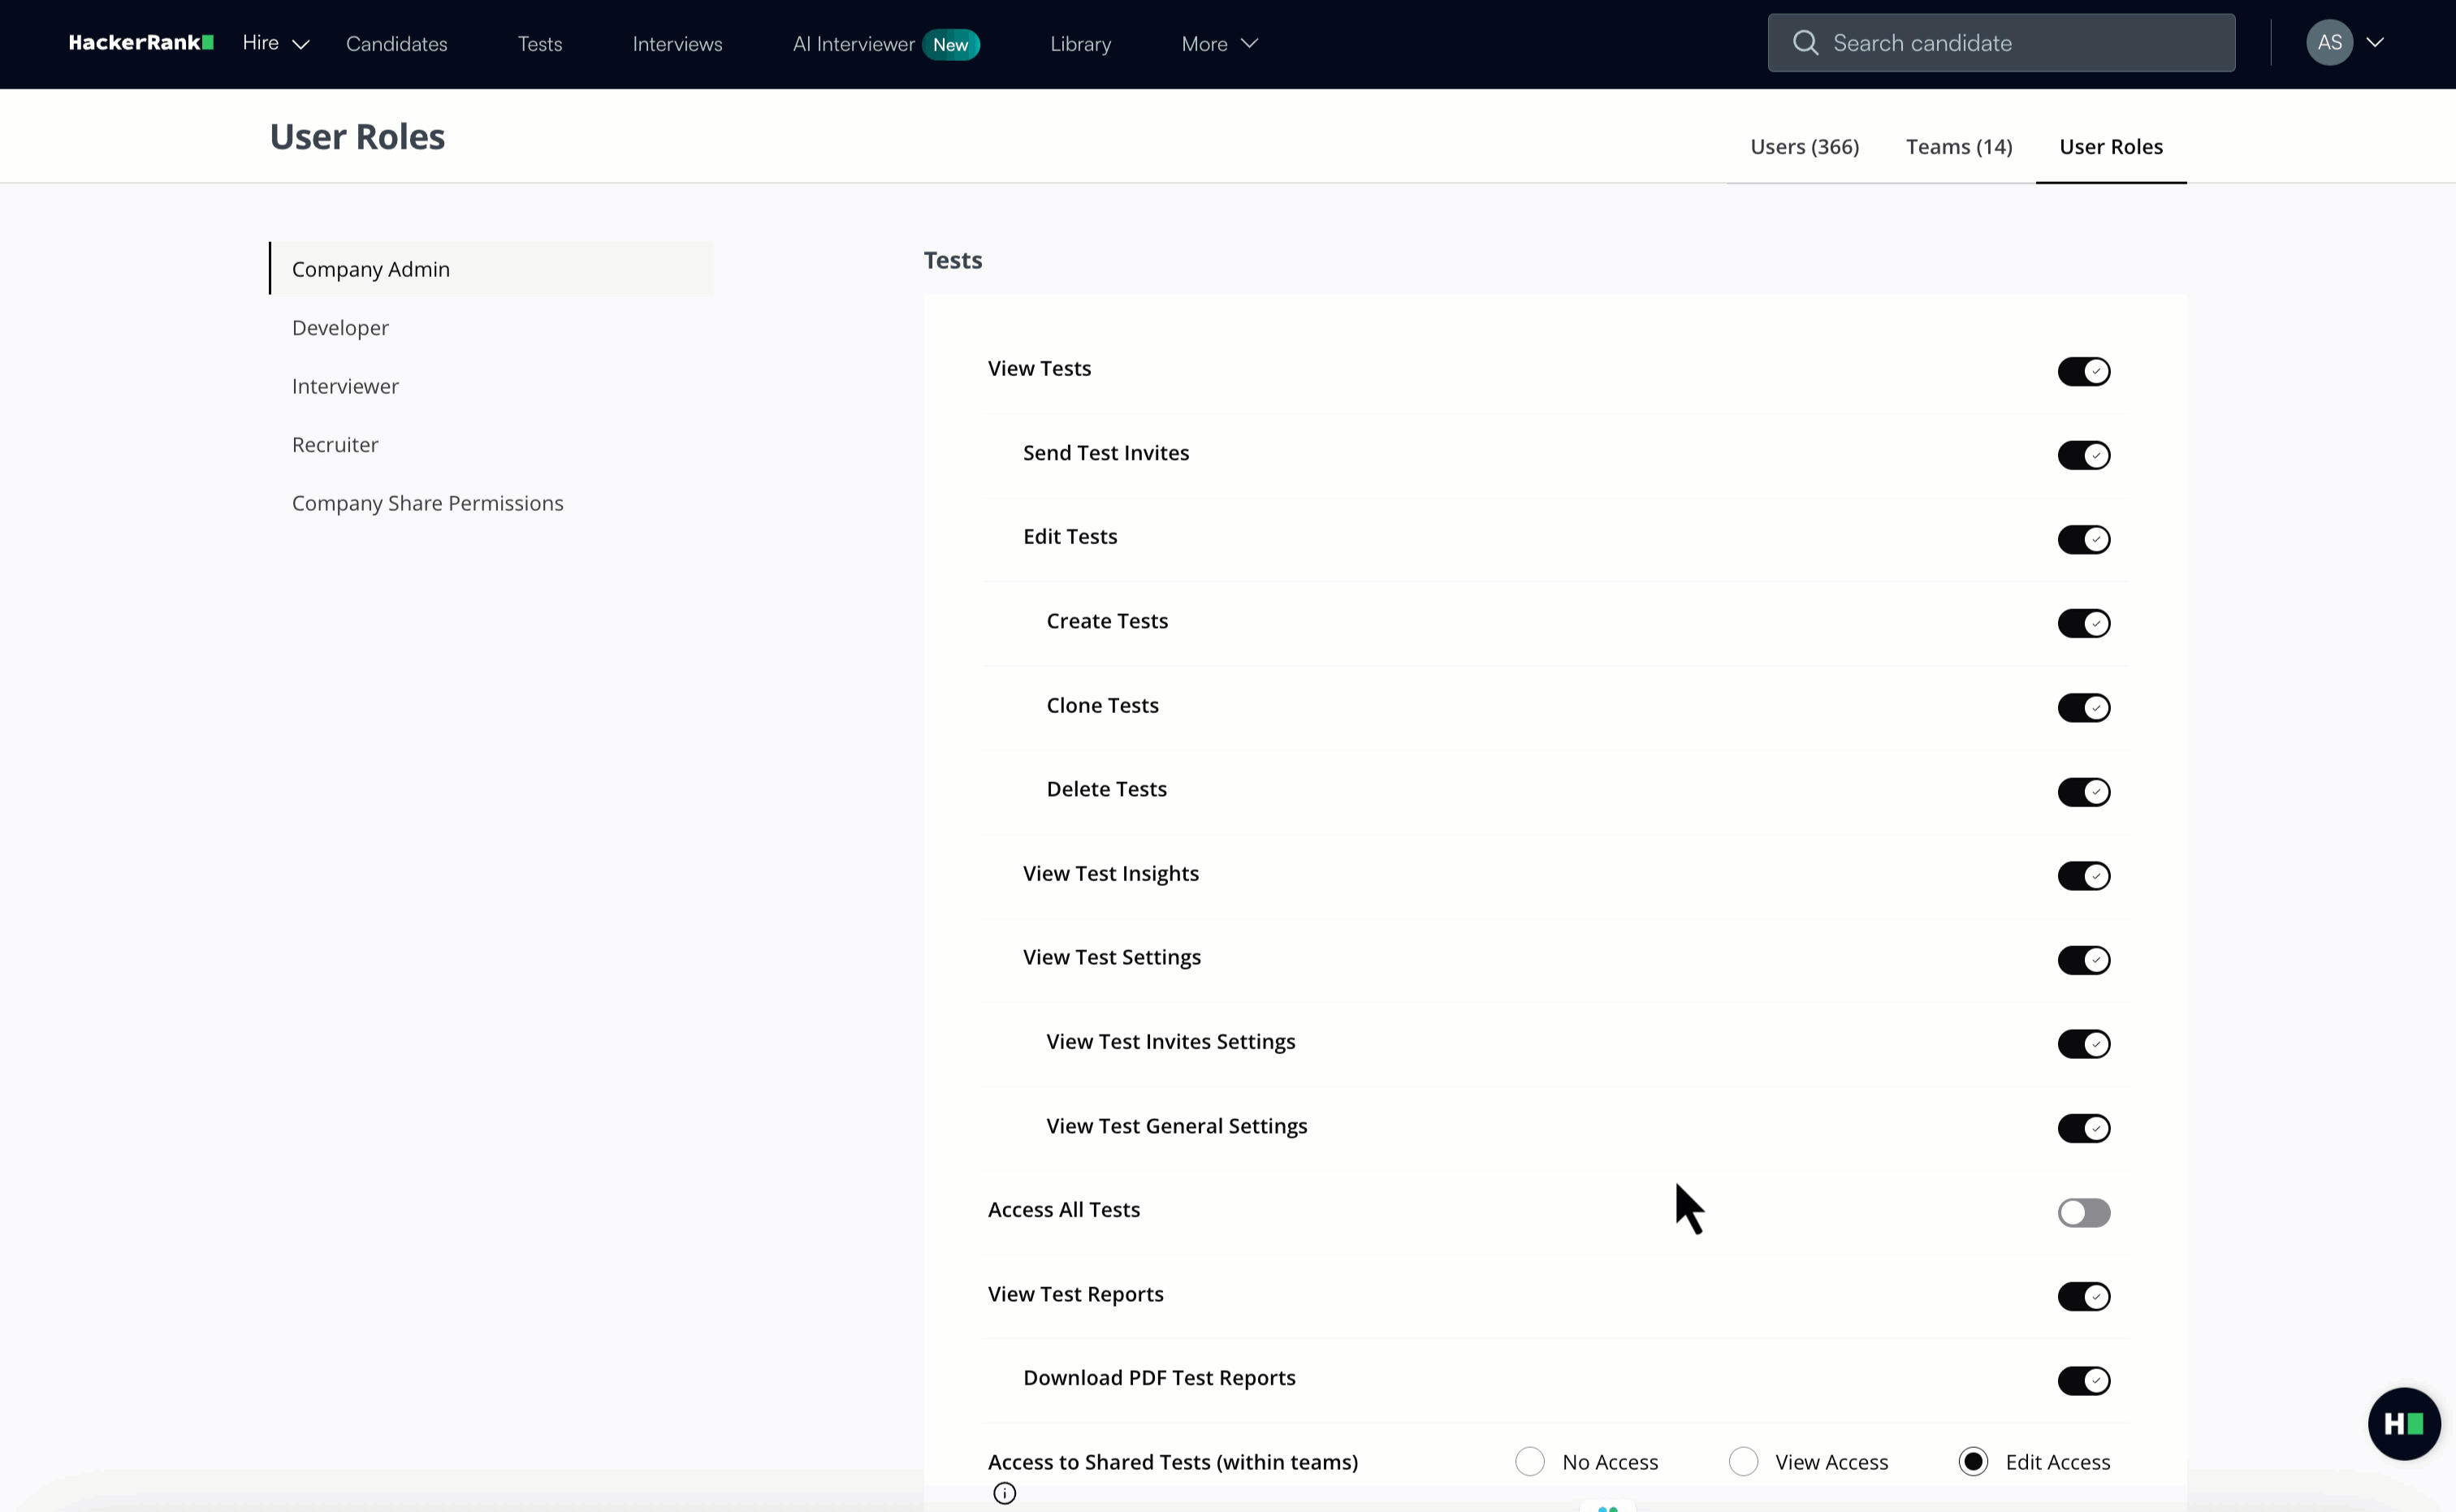Select the No Access radio button
The height and width of the screenshot is (1512, 2456).
[x=1529, y=1461]
